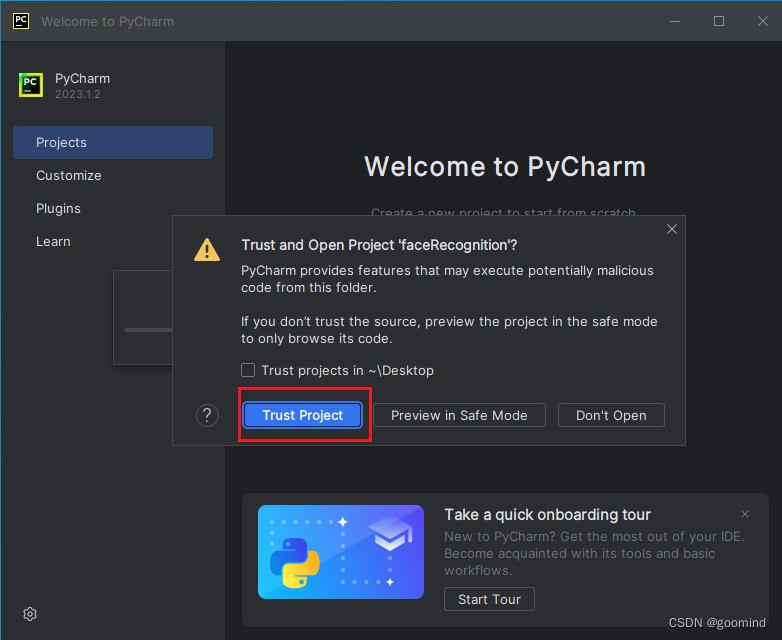Click the PyCharm 2023.1.2 product logo
The image size is (782, 640).
point(31,85)
